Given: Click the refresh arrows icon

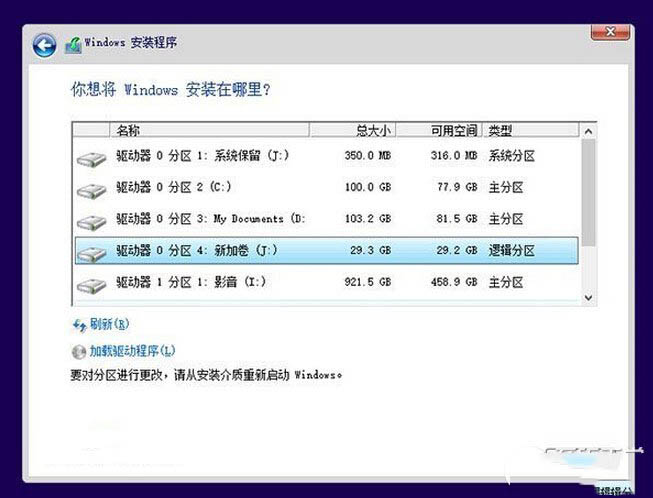Looking at the screenshot, I should pos(79,325).
